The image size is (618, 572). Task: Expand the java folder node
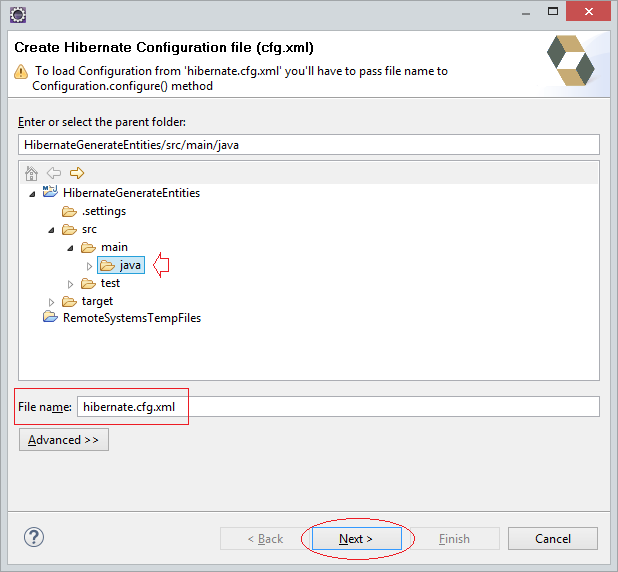coord(89,266)
